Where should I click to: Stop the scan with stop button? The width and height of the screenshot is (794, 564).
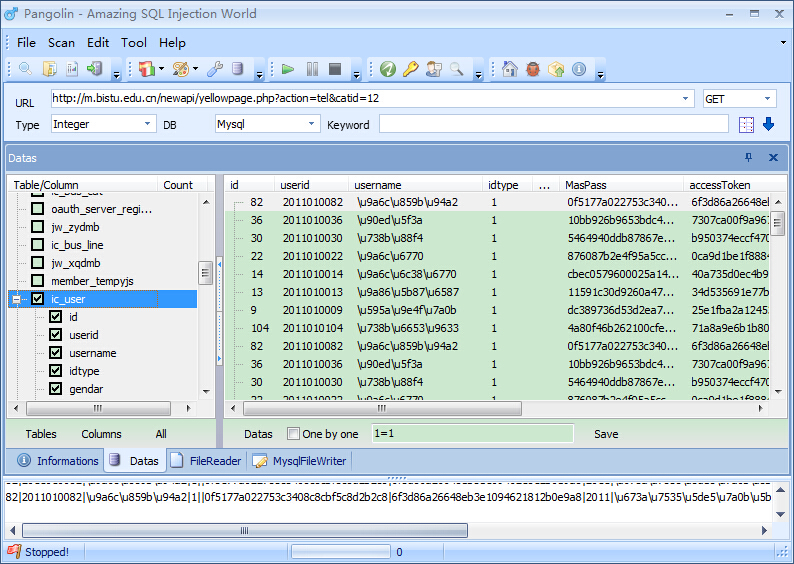click(335, 69)
